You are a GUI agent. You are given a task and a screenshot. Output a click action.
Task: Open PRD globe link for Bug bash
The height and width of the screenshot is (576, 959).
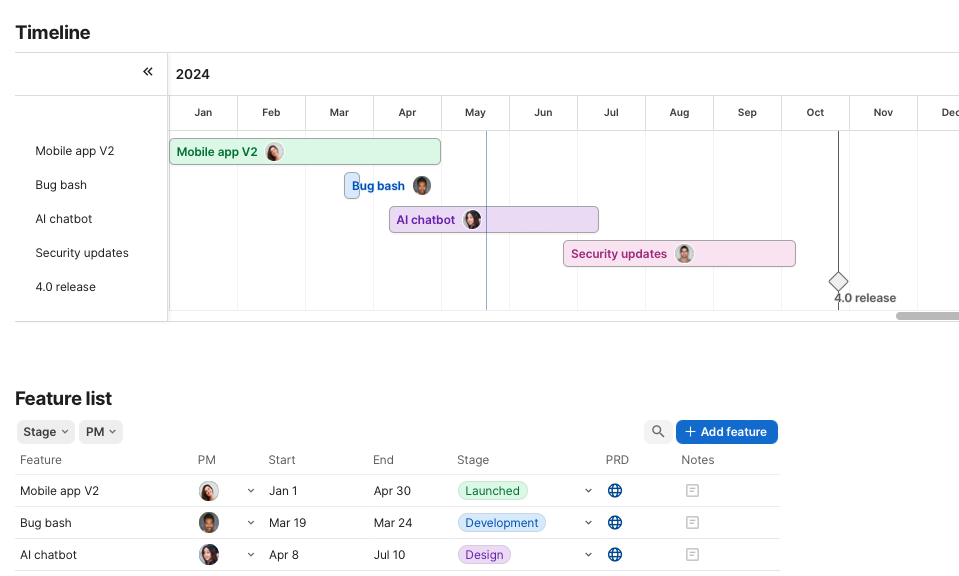(615, 523)
